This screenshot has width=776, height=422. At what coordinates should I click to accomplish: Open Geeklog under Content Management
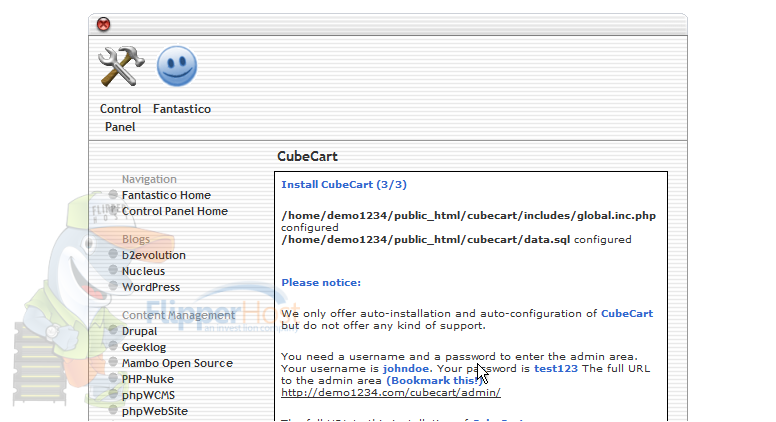tap(144, 347)
